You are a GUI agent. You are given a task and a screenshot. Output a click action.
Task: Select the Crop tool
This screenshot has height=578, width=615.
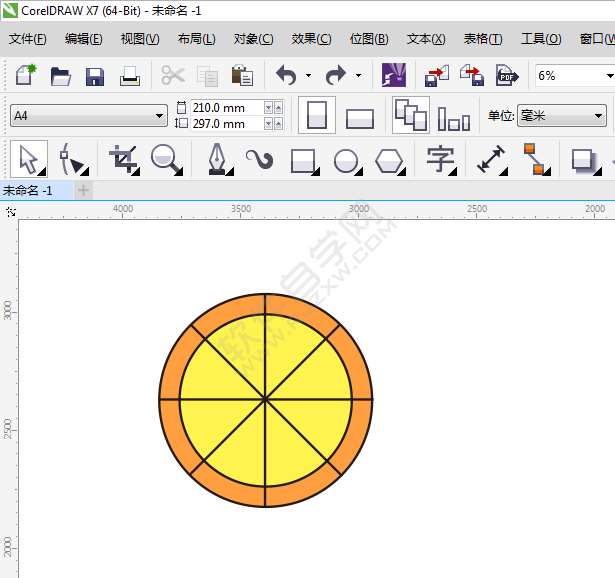pos(124,159)
